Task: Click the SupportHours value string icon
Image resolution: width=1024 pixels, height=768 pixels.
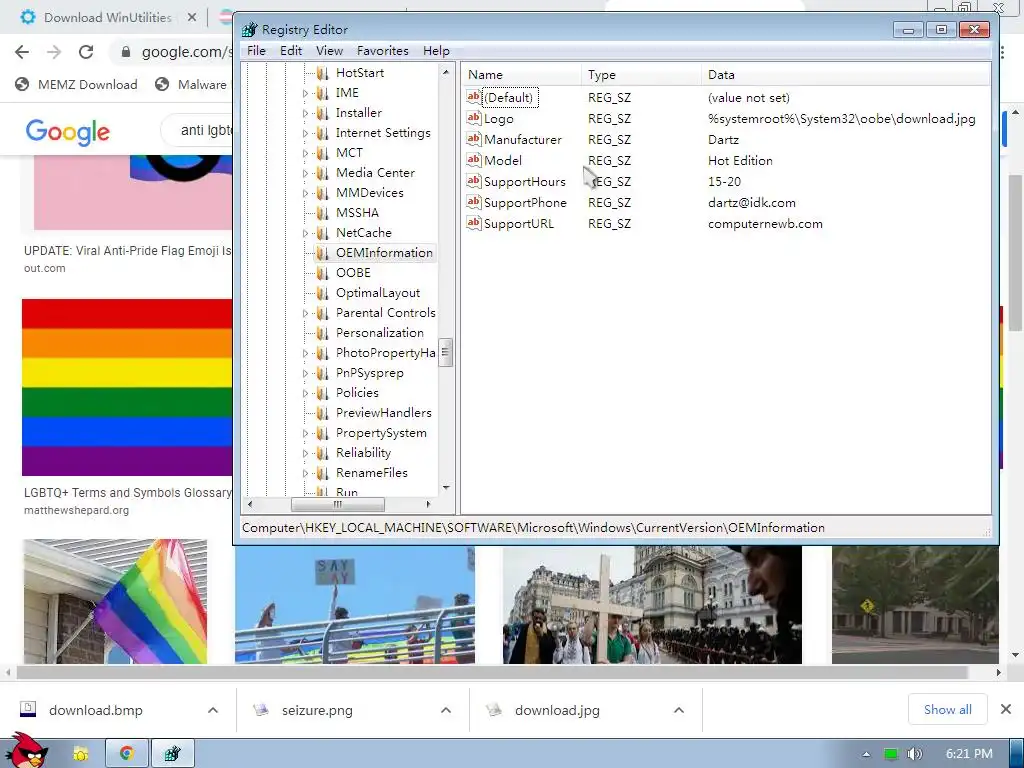Action: [x=473, y=181]
